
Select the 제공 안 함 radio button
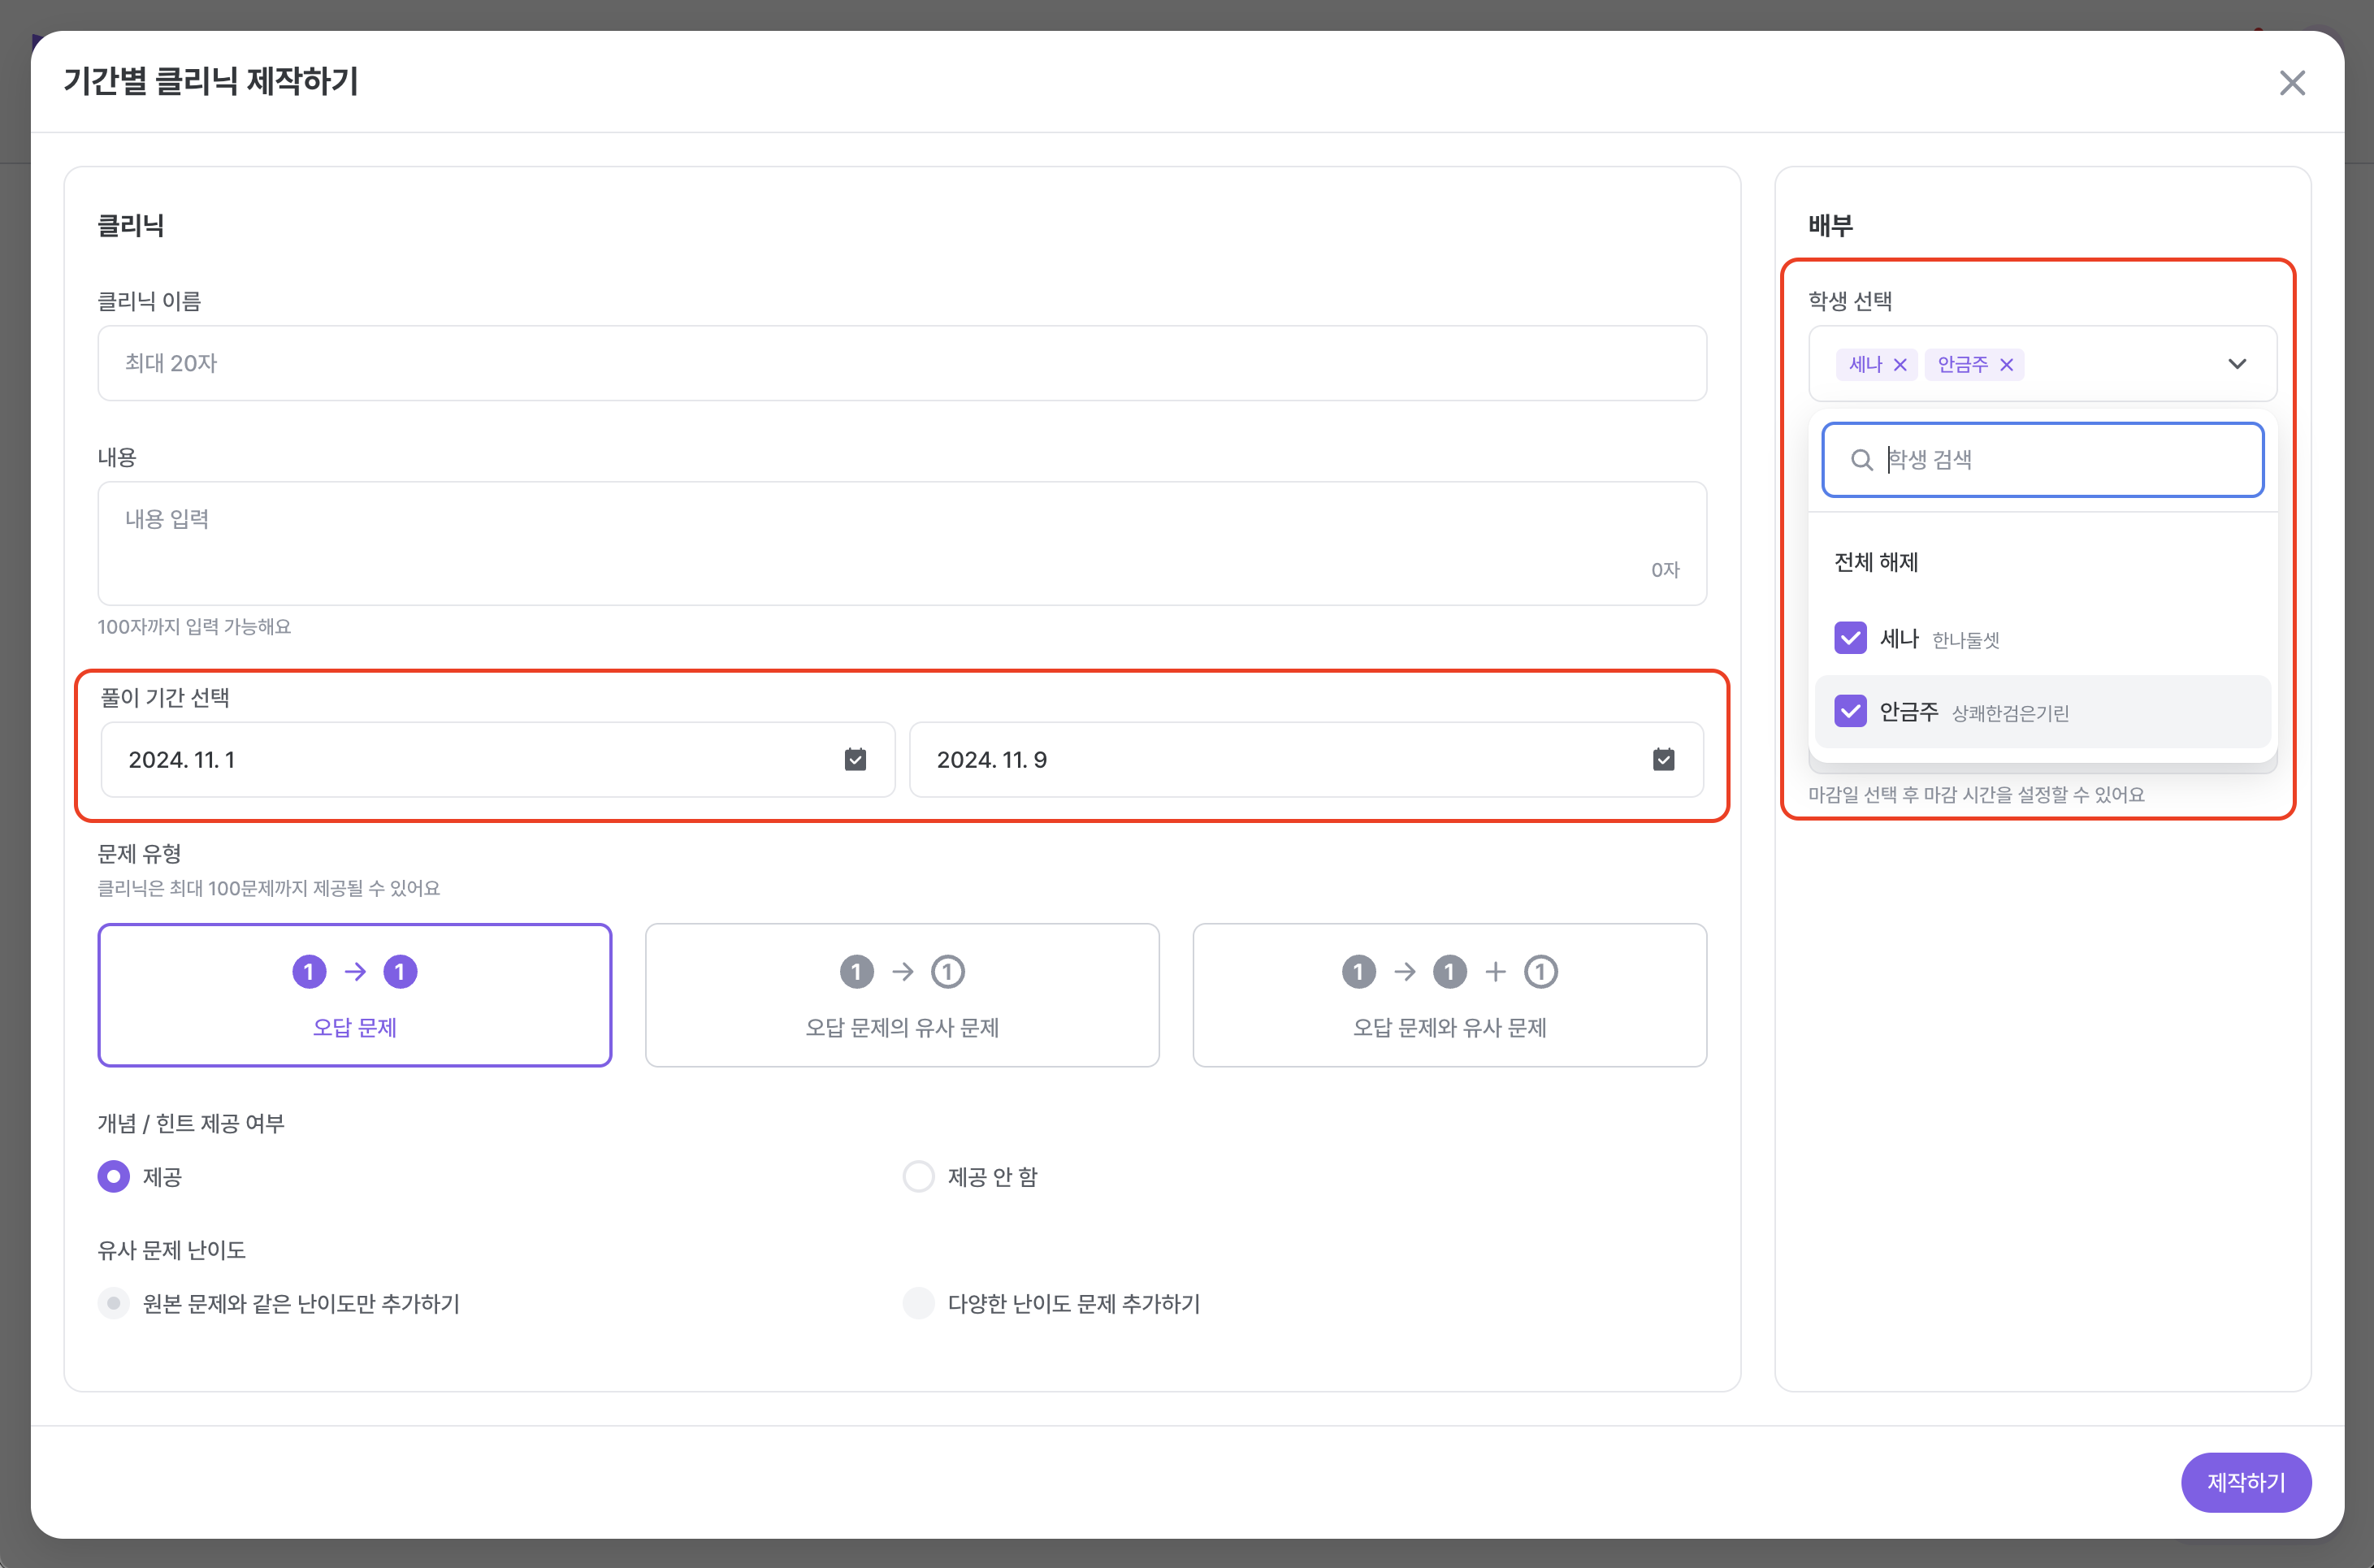[918, 1177]
